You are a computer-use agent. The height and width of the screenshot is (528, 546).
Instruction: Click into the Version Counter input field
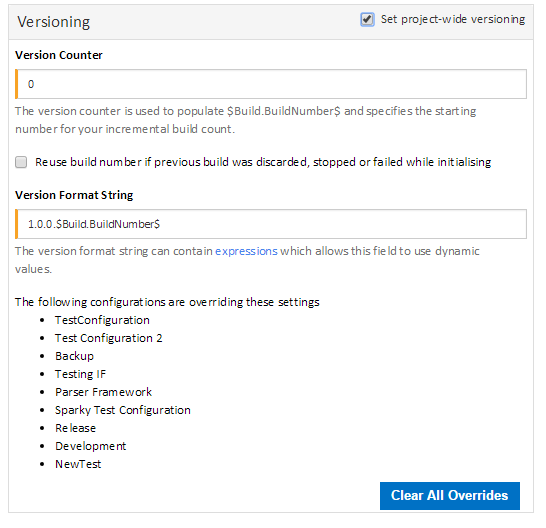[271, 84]
